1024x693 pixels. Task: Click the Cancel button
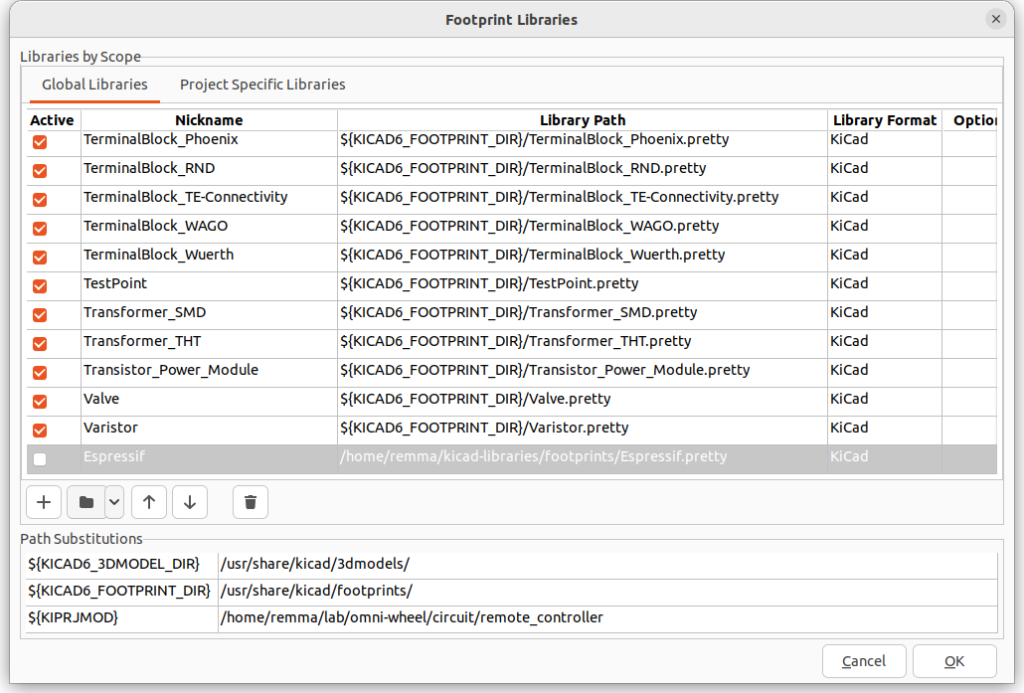coord(863,661)
